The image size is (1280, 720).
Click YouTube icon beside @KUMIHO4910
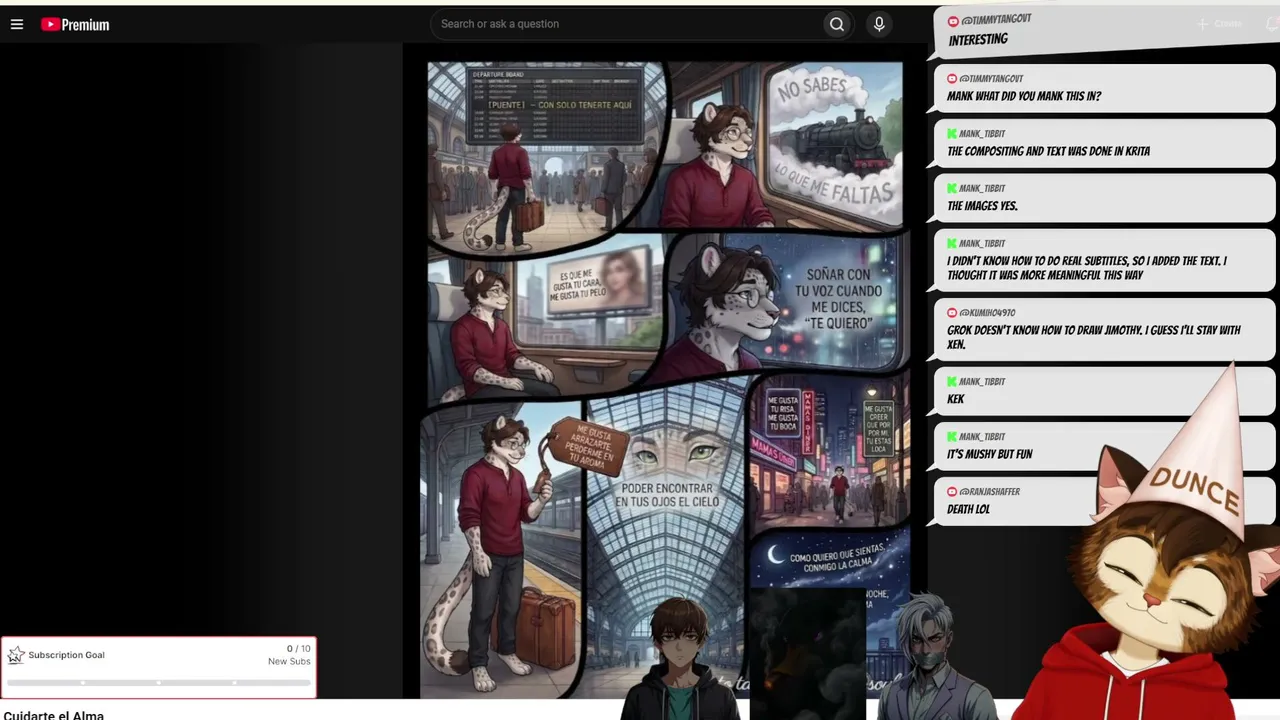(952, 313)
